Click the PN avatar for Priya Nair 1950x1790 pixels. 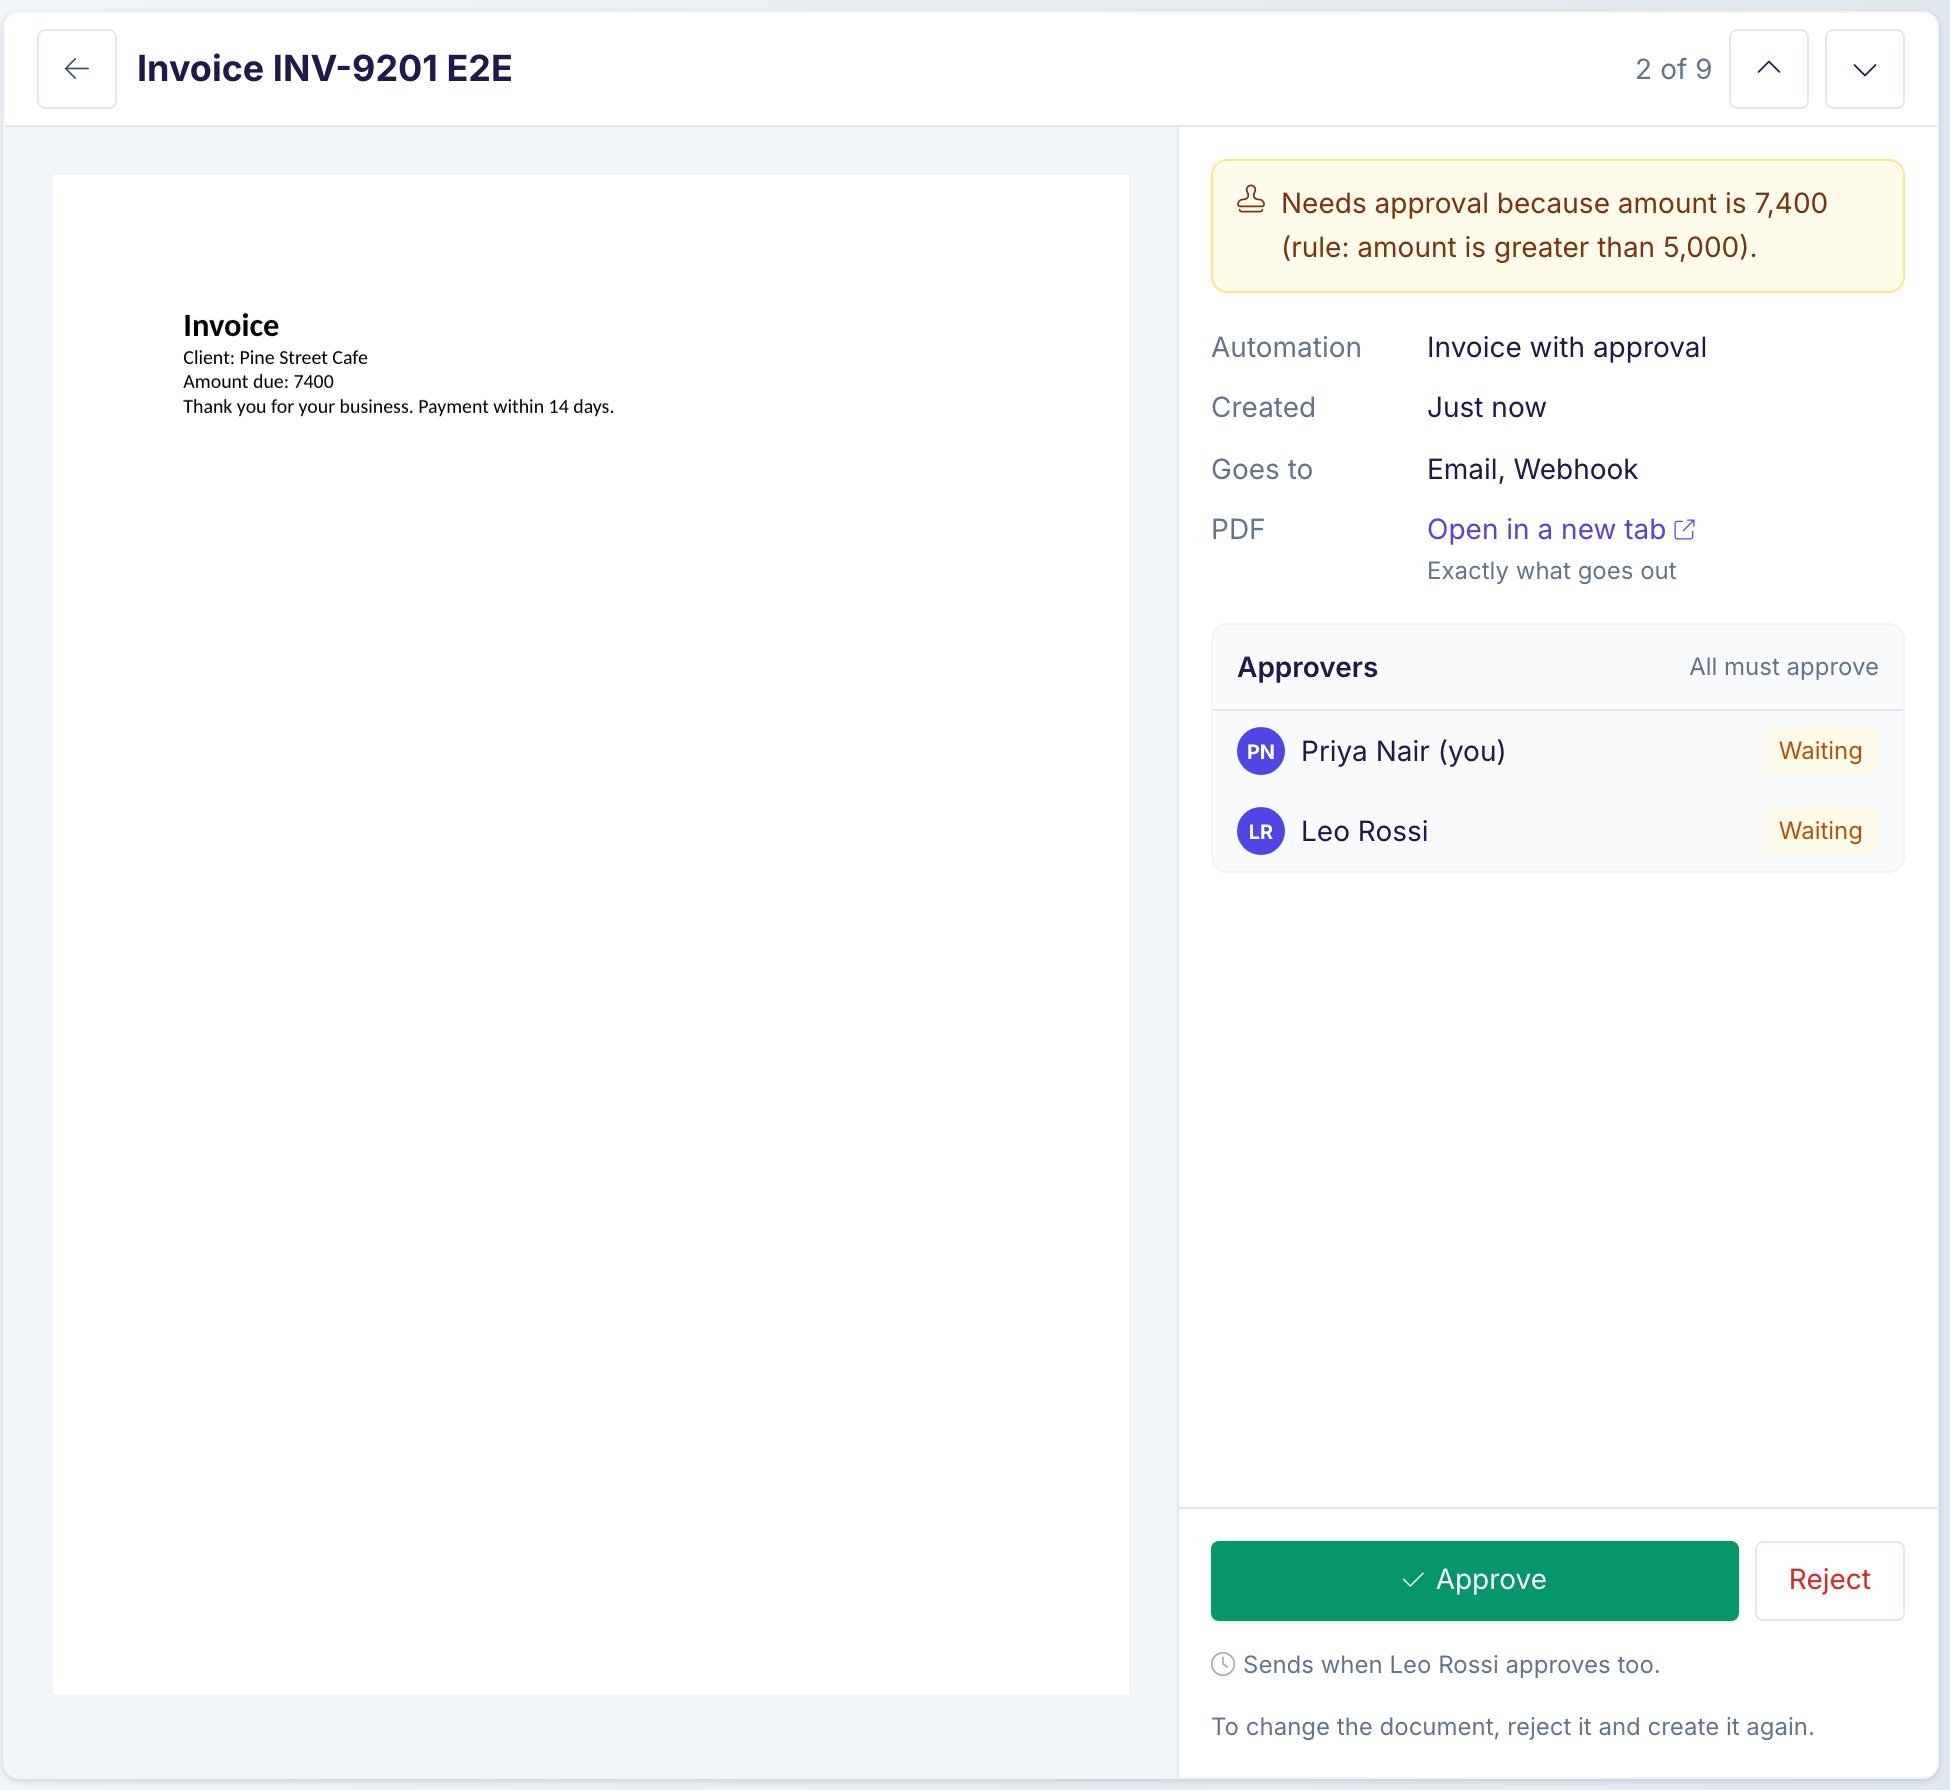(x=1261, y=751)
